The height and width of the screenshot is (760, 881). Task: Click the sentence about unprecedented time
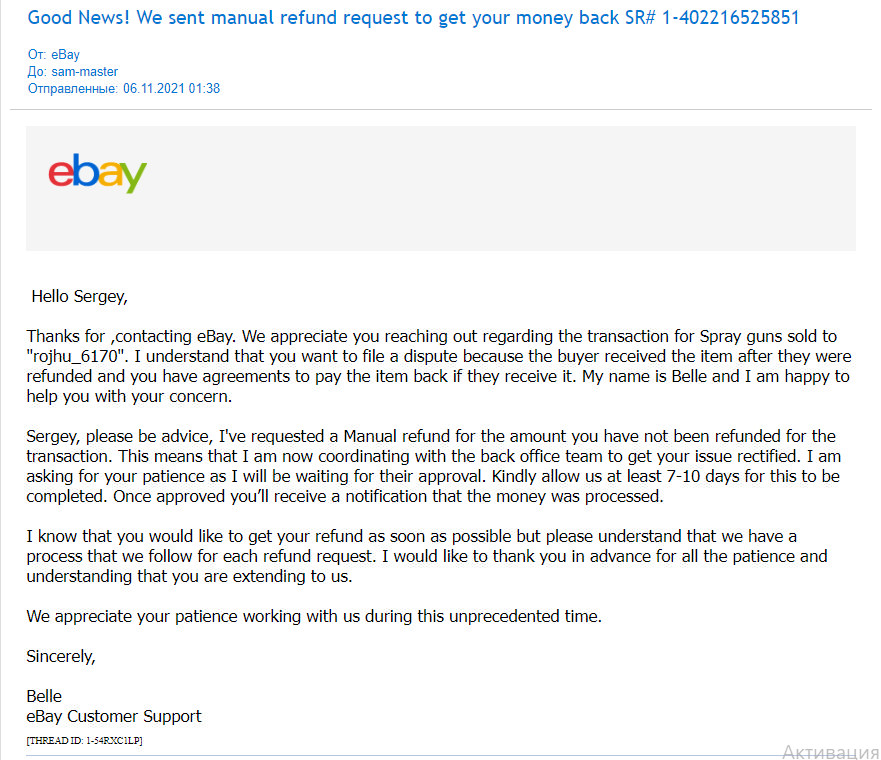coord(314,616)
